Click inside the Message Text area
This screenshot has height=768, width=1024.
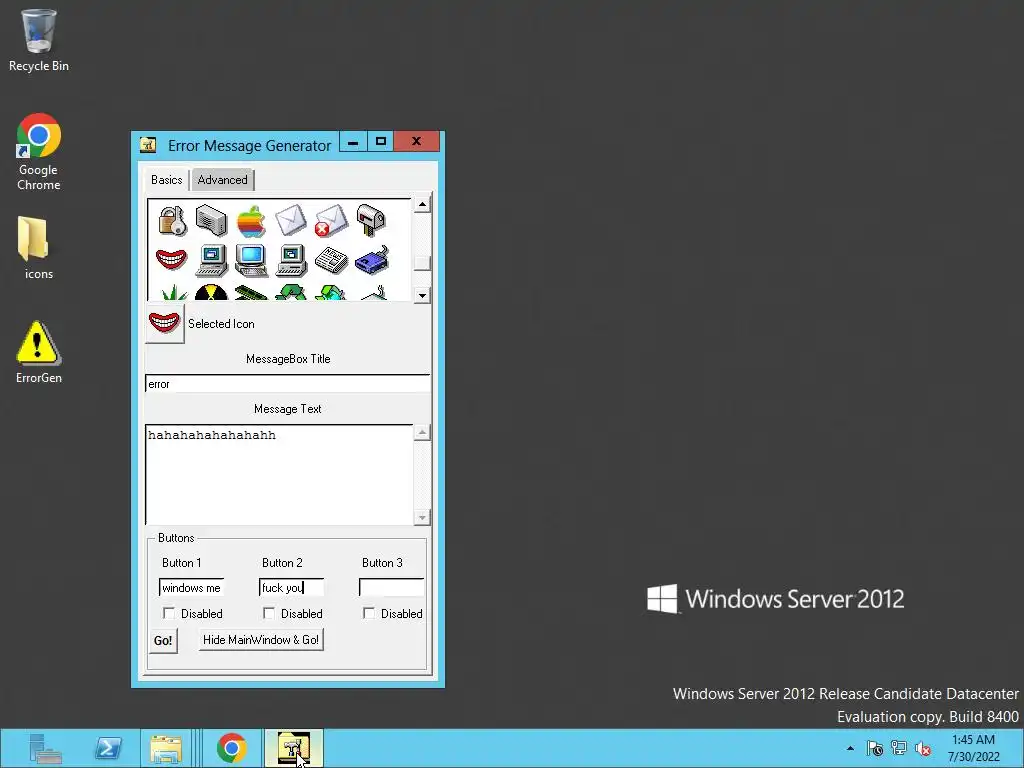280,475
